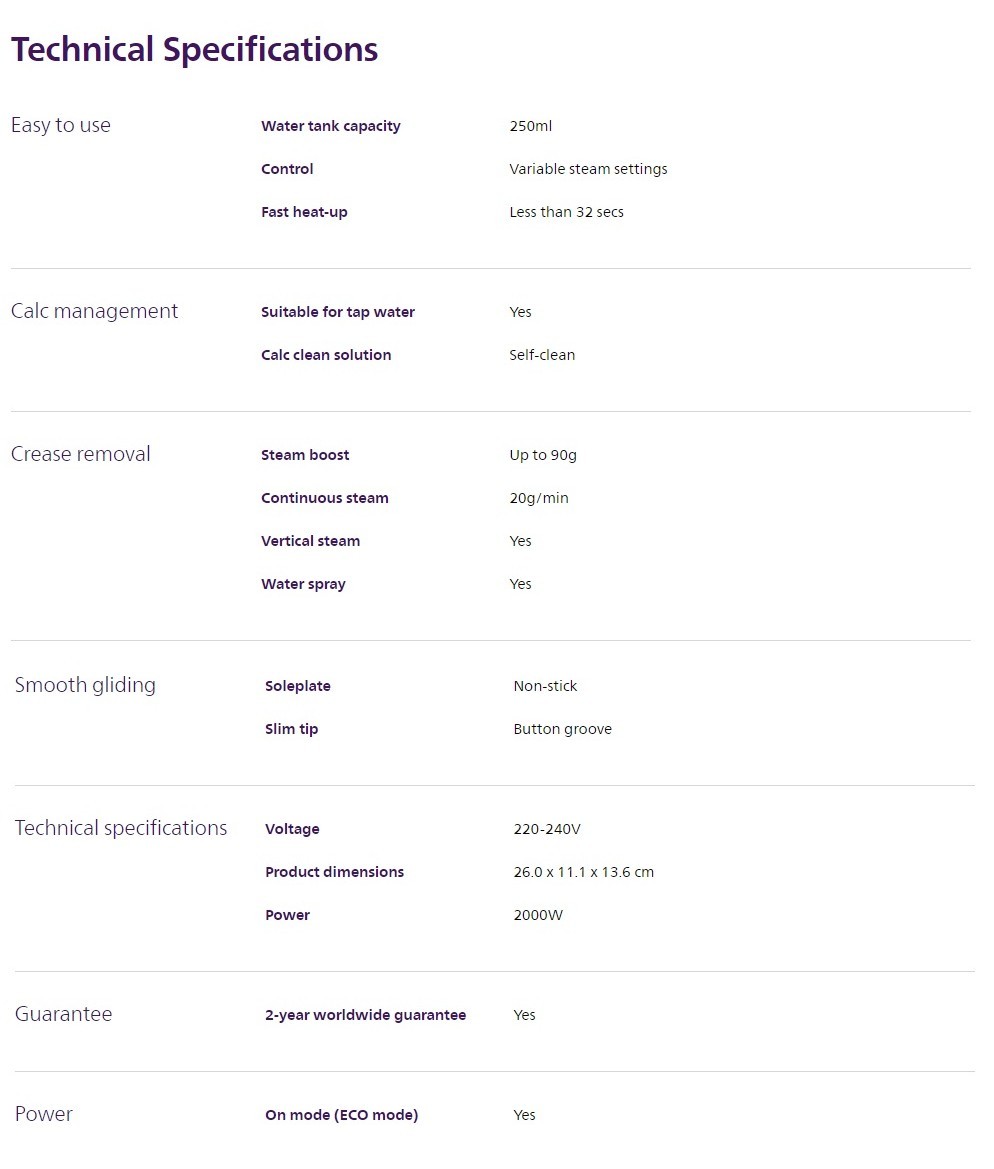Select the Crease removal section title
The height and width of the screenshot is (1169, 994).
(x=81, y=454)
